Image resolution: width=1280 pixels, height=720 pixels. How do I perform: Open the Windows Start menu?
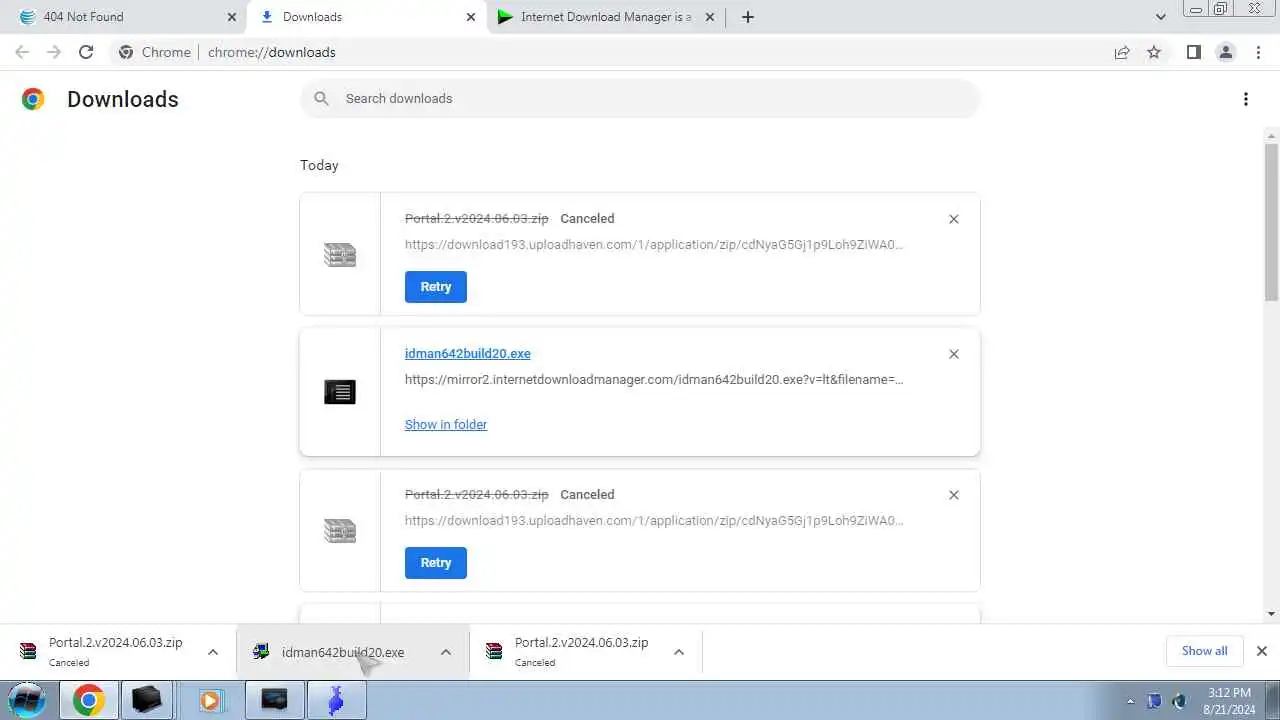[x=27, y=700]
